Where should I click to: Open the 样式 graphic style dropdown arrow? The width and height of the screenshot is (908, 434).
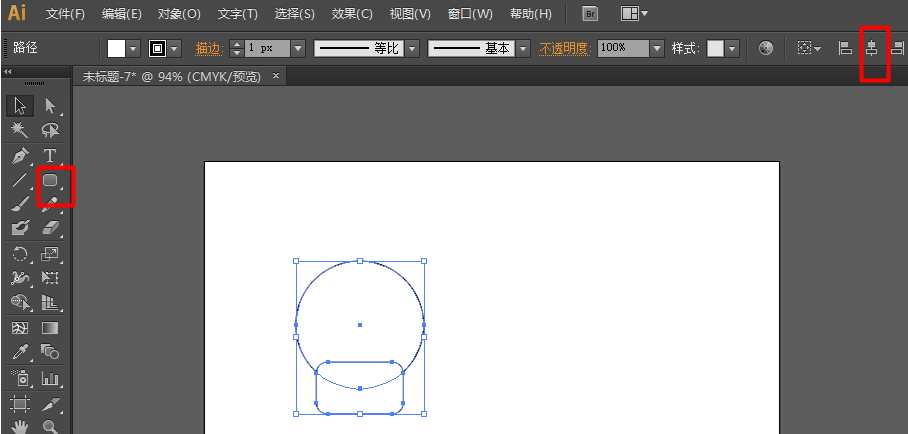[x=733, y=49]
